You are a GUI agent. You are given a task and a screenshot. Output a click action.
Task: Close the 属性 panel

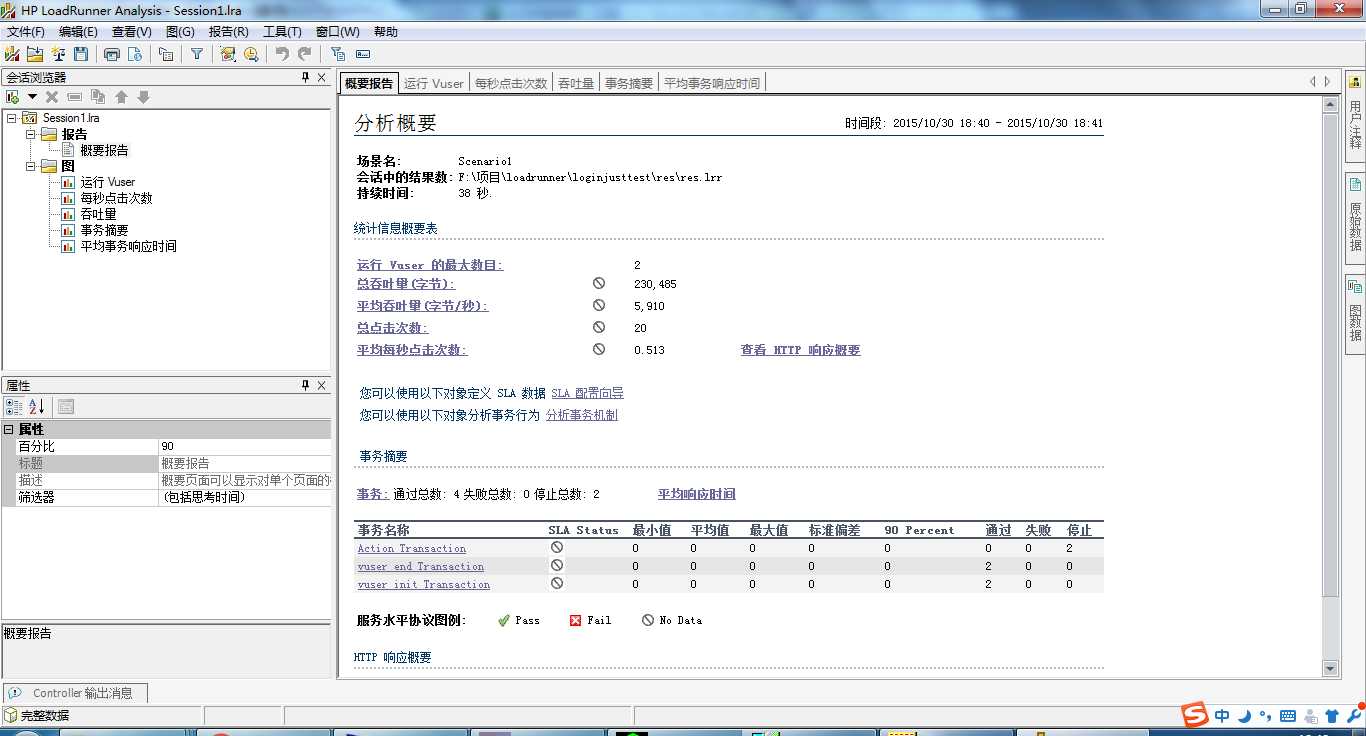[x=322, y=385]
